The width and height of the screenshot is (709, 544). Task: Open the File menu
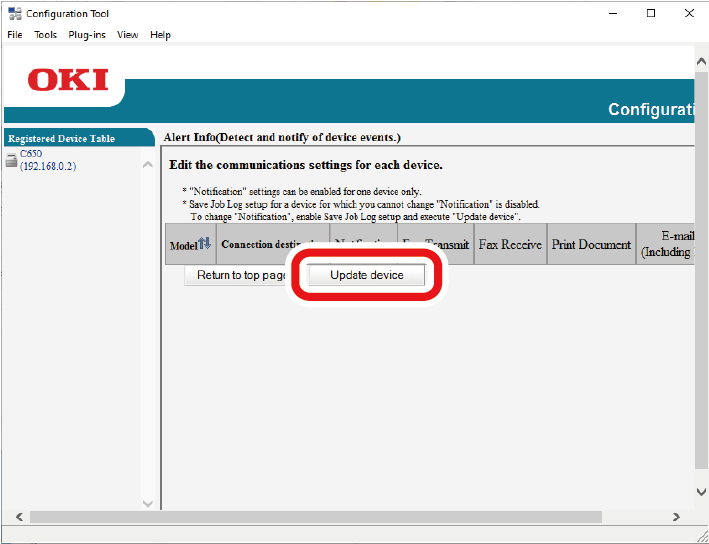pyautogui.click(x=14, y=35)
